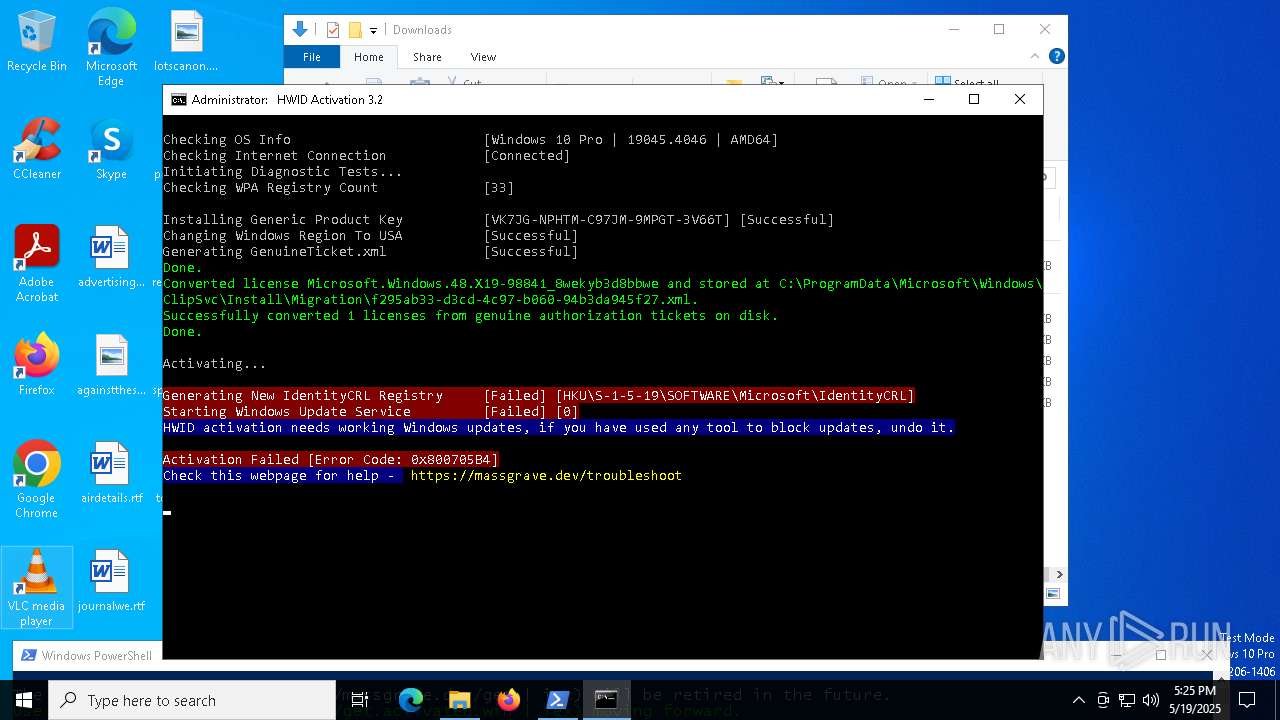Click the Properties checkmark icon in Explorer quick access

(333, 30)
